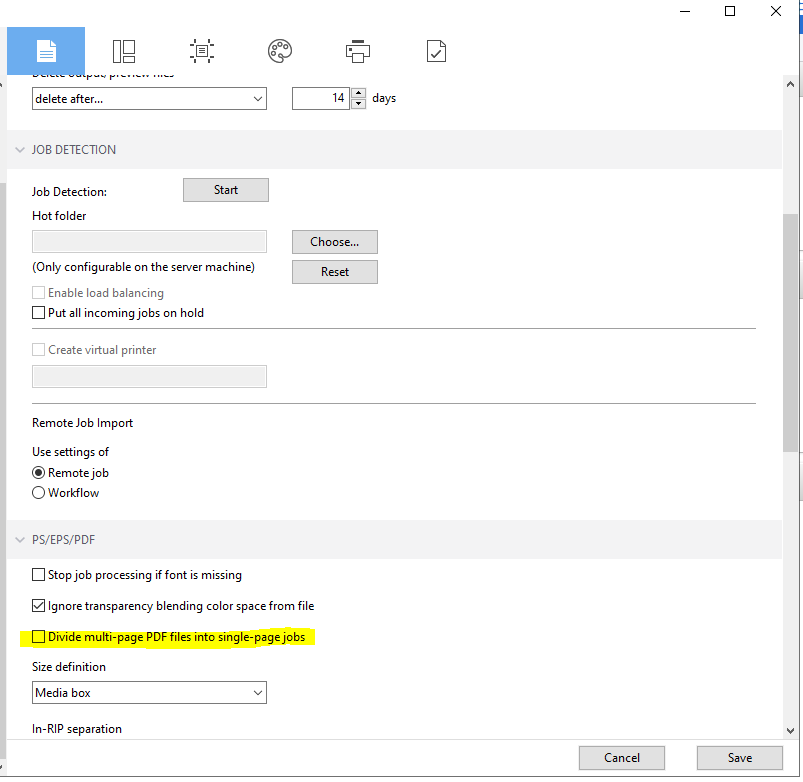Image resolution: width=803 pixels, height=782 pixels.
Task: Enable dividing multi-page PDF files into single-page jobs
Action: click(x=37, y=636)
